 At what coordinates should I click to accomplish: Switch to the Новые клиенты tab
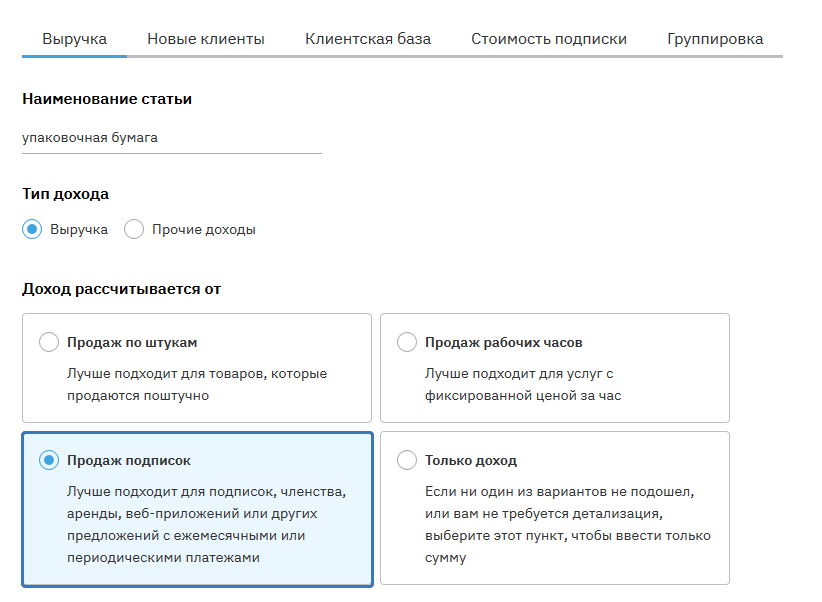coord(205,39)
